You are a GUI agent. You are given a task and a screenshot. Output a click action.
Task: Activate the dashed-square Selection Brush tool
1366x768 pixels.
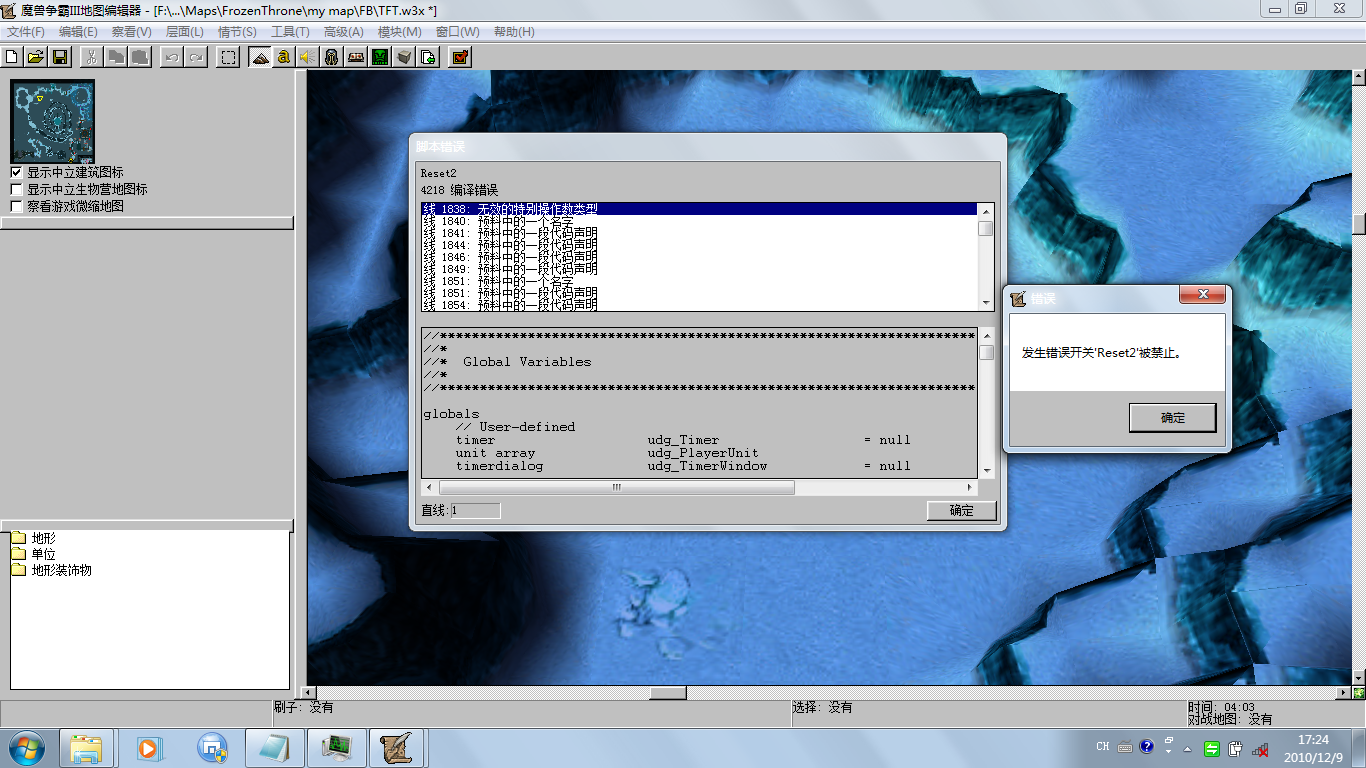pyautogui.click(x=229, y=57)
